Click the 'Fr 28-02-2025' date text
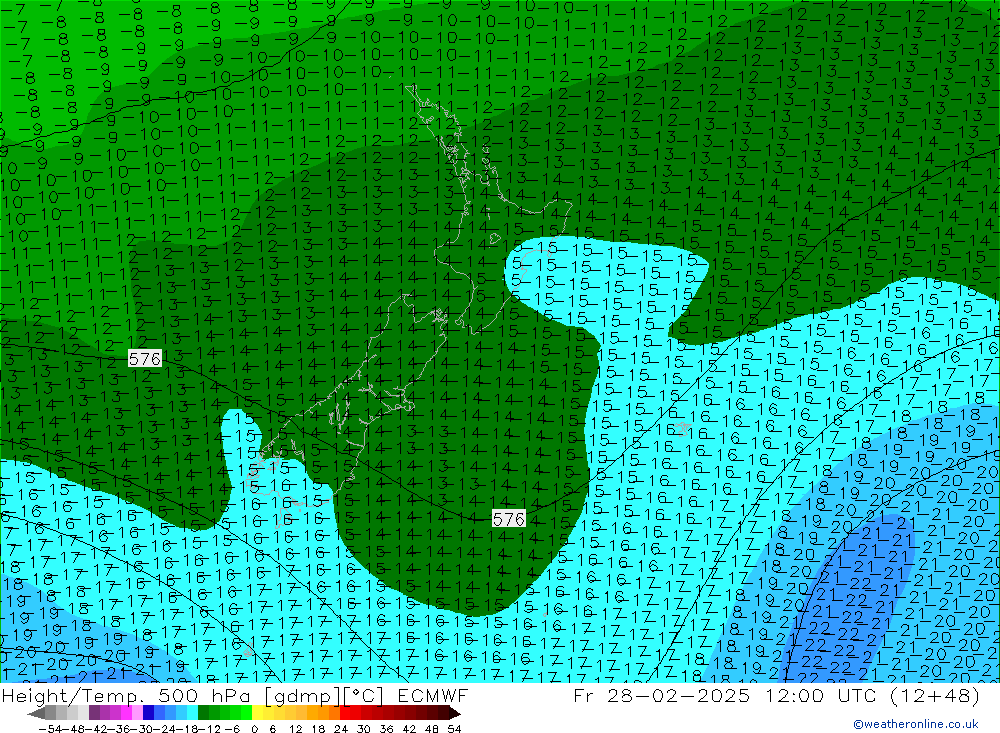 pos(661,695)
